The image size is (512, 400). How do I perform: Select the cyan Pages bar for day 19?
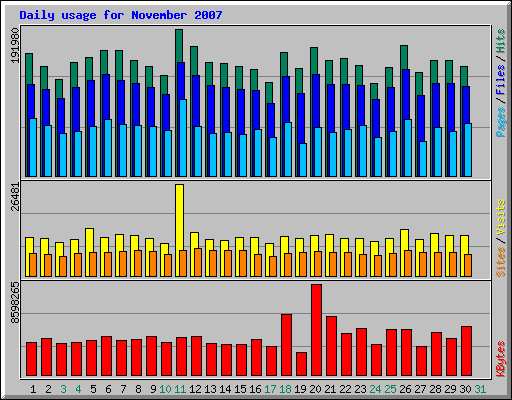point(303,160)
